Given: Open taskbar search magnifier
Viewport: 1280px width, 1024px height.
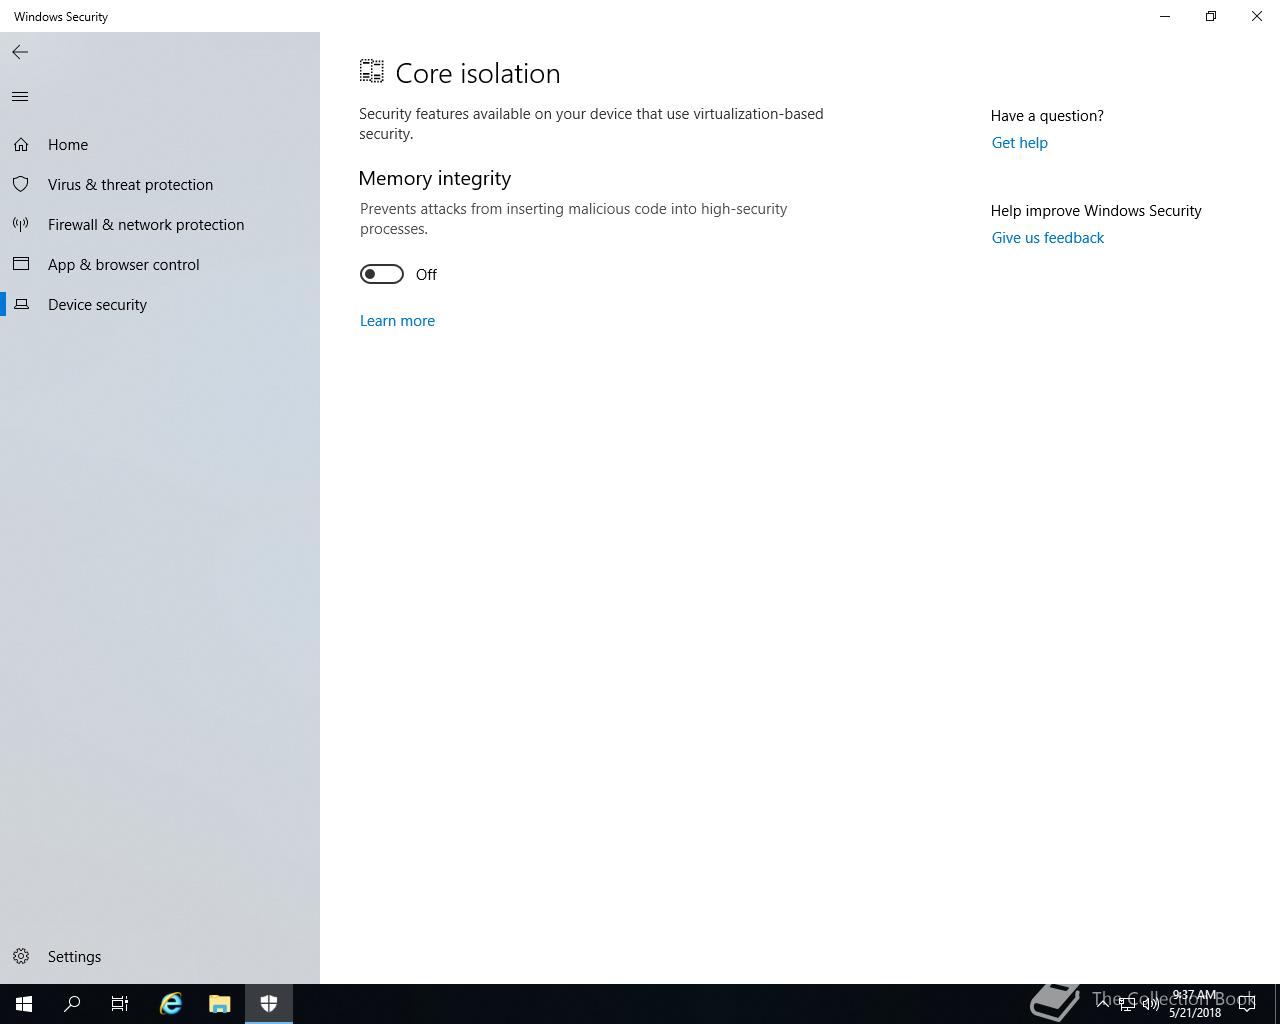Looking at the screenshot, I should 72,1004.
